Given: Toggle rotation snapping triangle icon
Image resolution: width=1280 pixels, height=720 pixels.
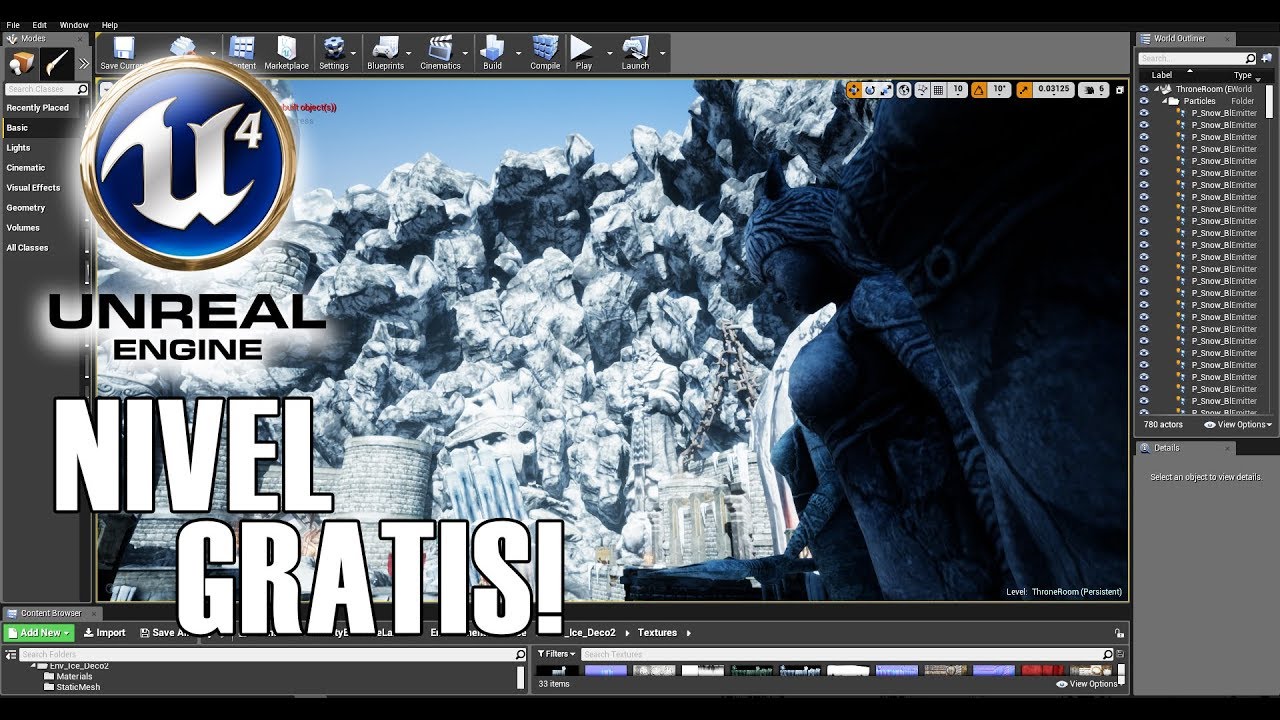Looking at the screenshot, I should click(979, 90).
